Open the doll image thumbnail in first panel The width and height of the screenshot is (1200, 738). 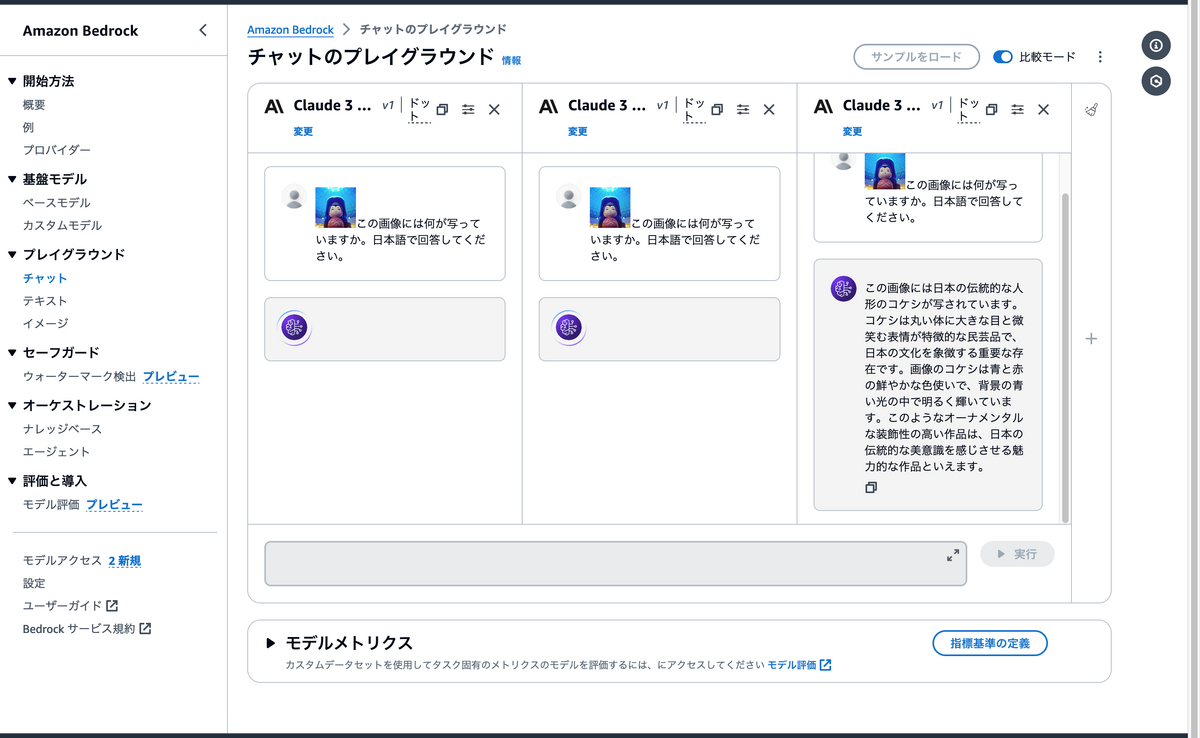tap(336, 207)
